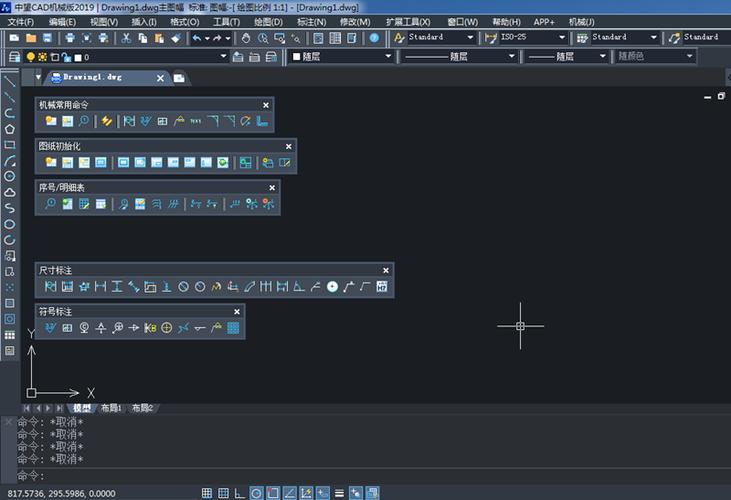Click the Cut scissors icon

pyautogui.click(x=126, y=38)
